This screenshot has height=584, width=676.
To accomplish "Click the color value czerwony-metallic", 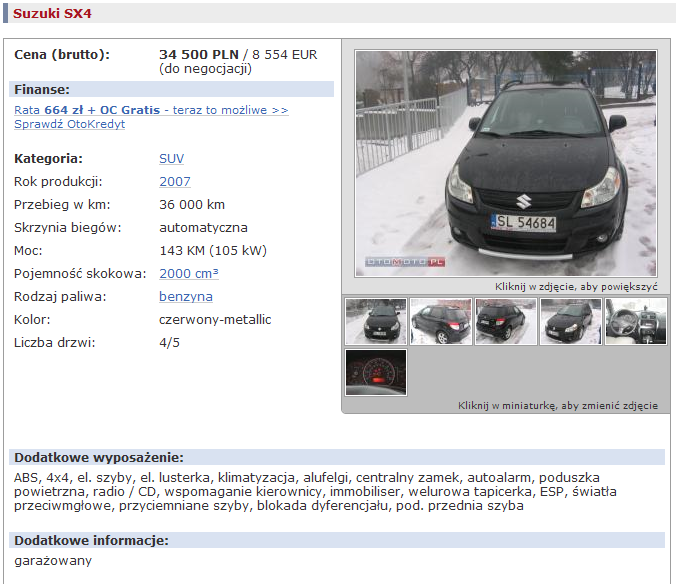I will pos(215,319).
